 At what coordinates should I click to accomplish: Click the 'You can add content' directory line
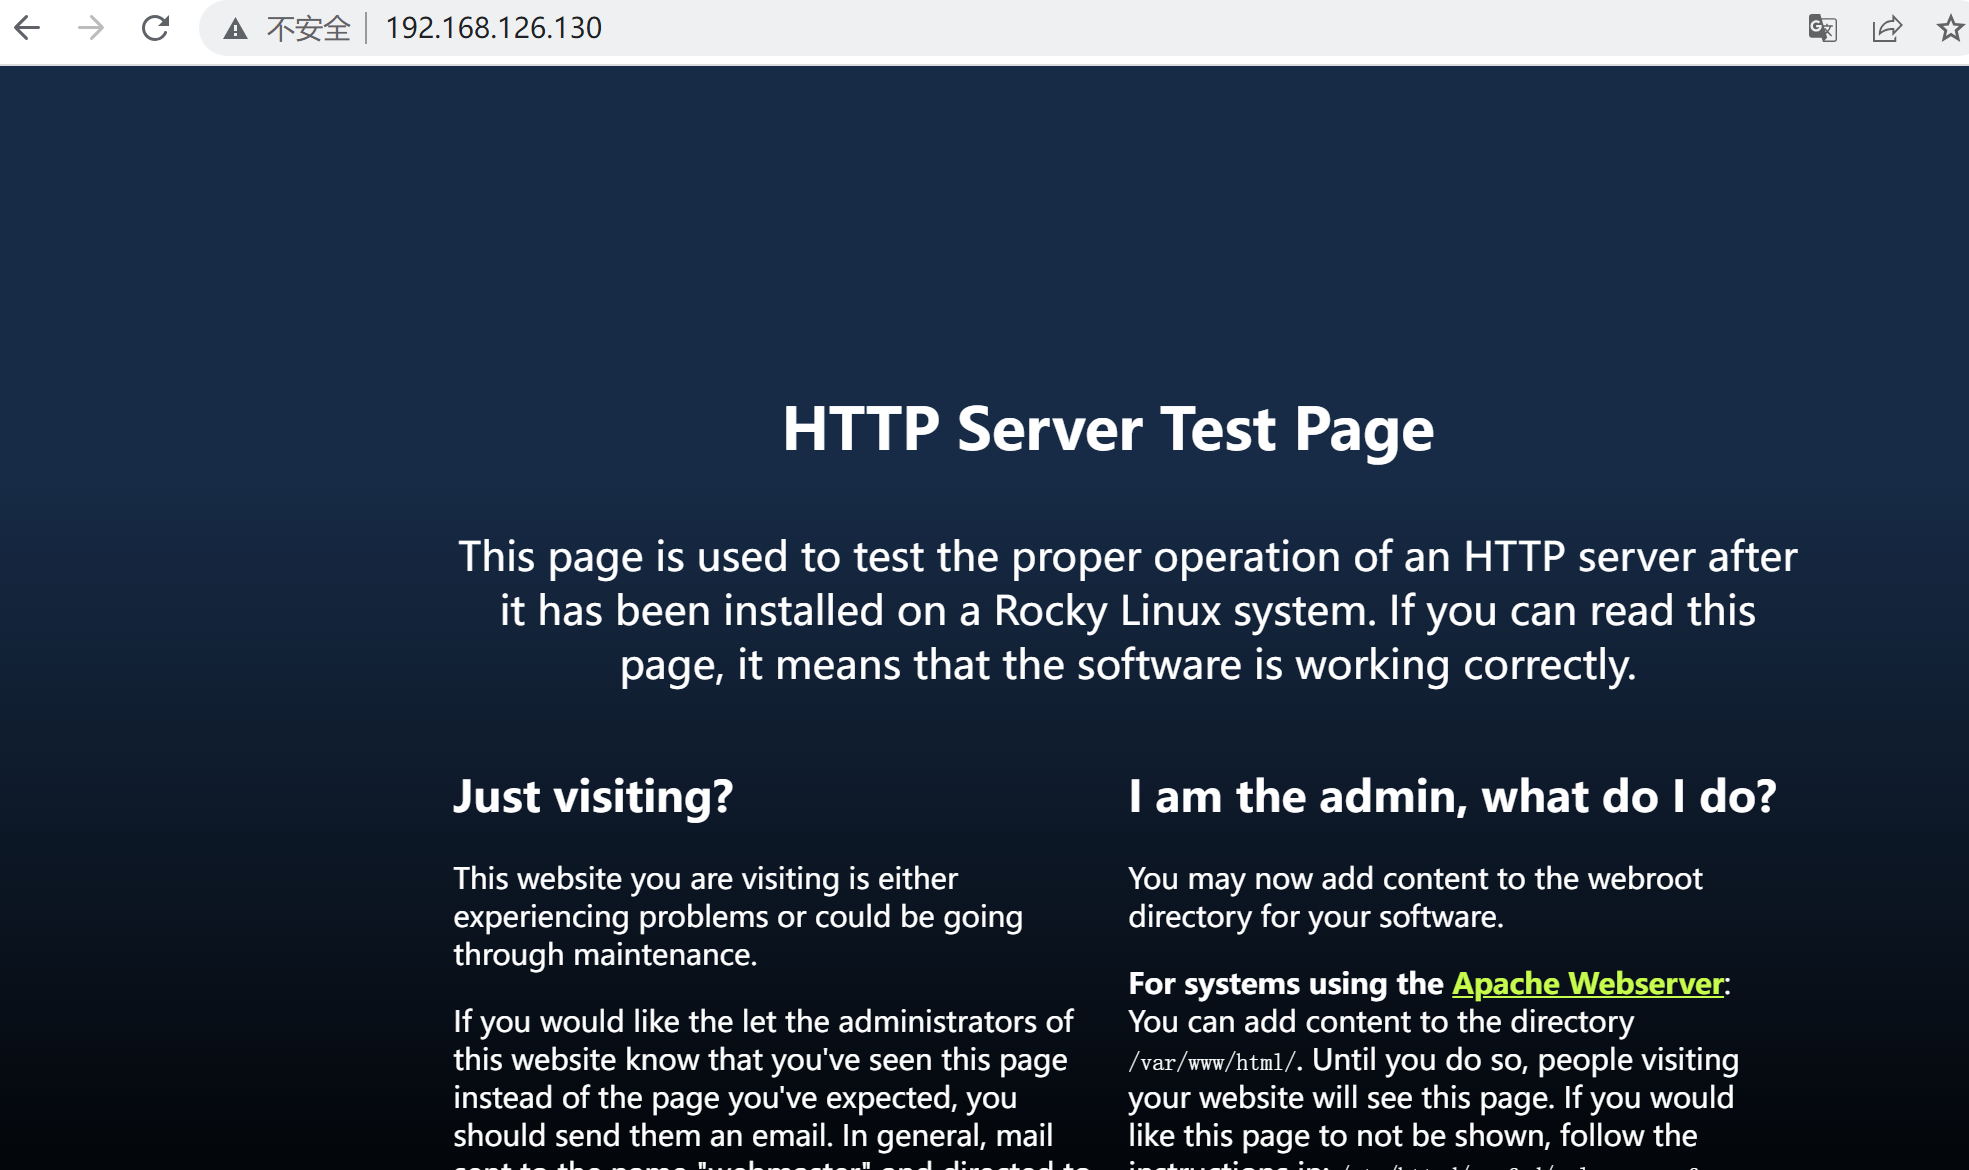point(1380,1021)
